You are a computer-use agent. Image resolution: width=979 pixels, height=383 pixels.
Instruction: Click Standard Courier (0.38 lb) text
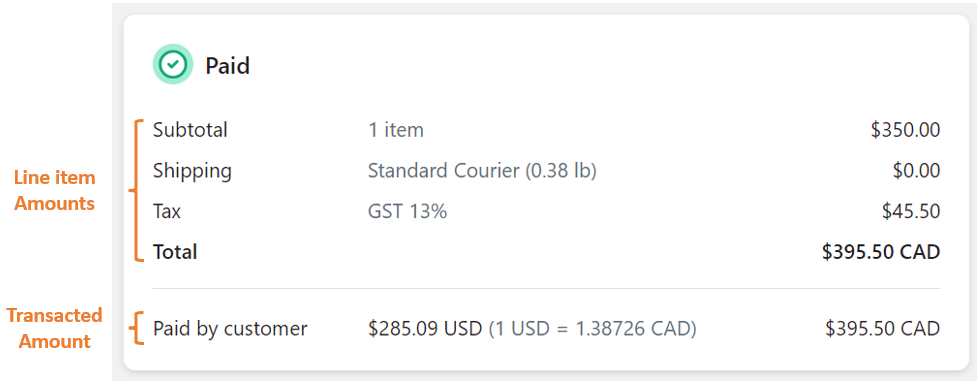(x=482, y=171)
